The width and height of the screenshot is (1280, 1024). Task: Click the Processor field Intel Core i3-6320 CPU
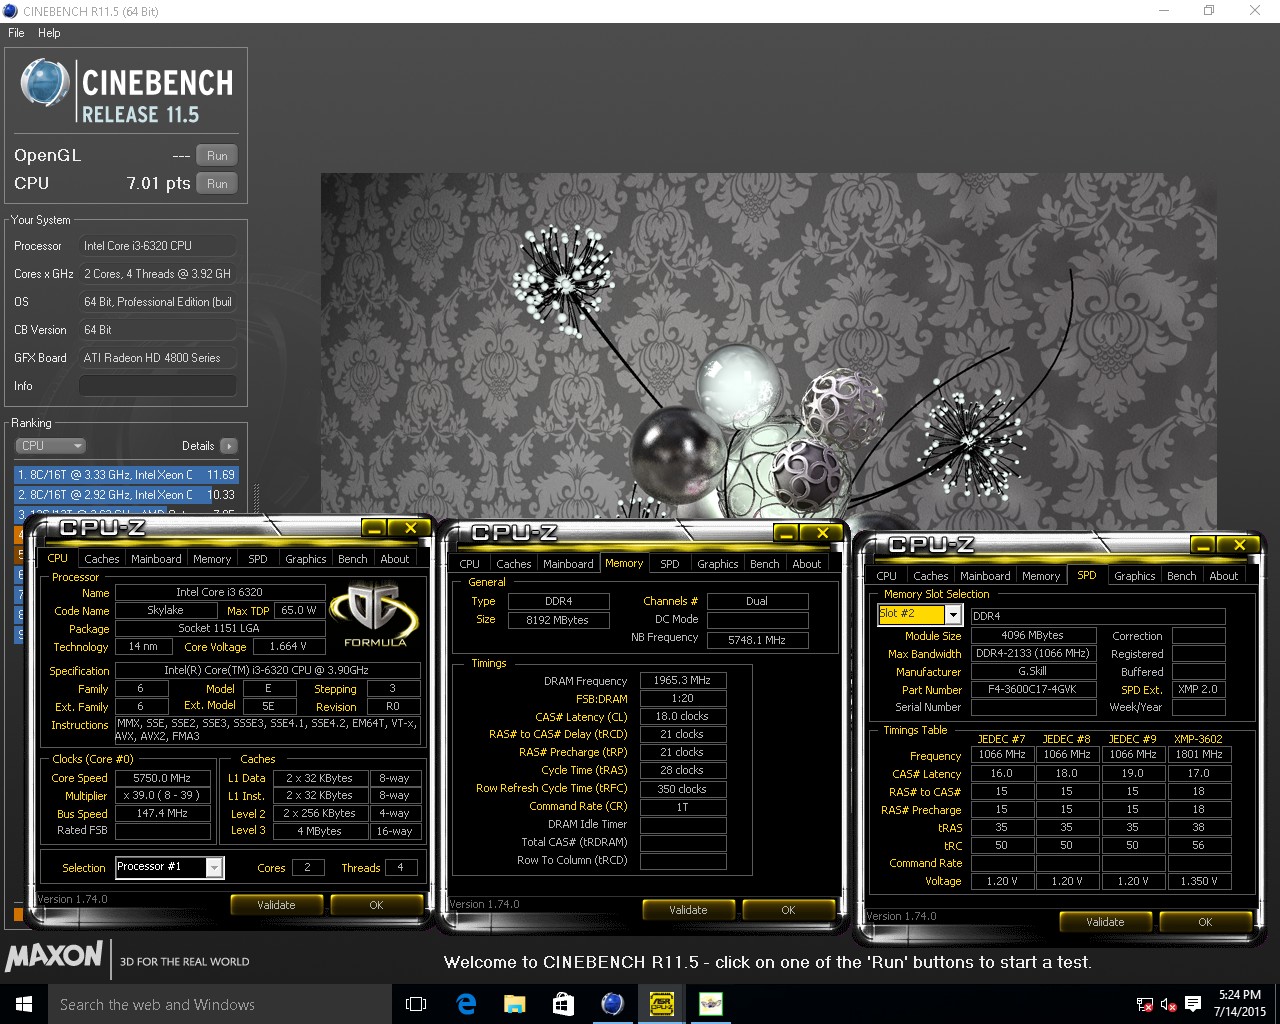click(158, 246)
